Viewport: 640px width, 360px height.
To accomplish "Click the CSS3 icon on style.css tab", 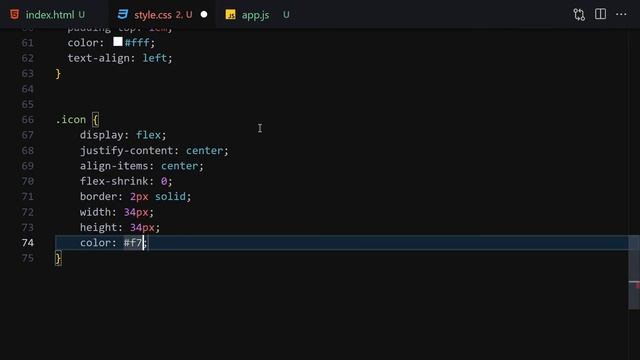I will [x=122, y=15].
